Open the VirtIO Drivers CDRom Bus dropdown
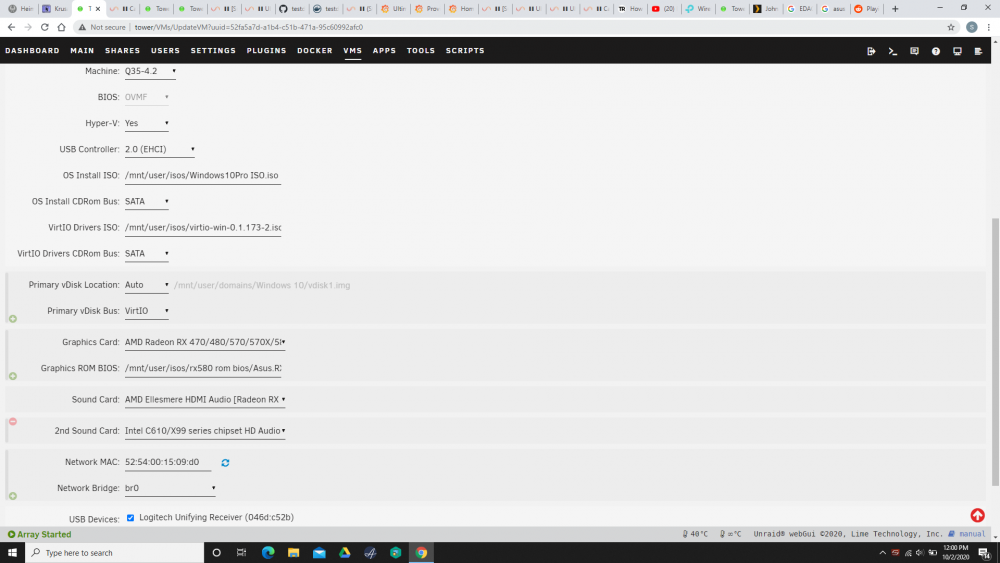The width and height of the screenshot is (1000, 563). [147, 254]
